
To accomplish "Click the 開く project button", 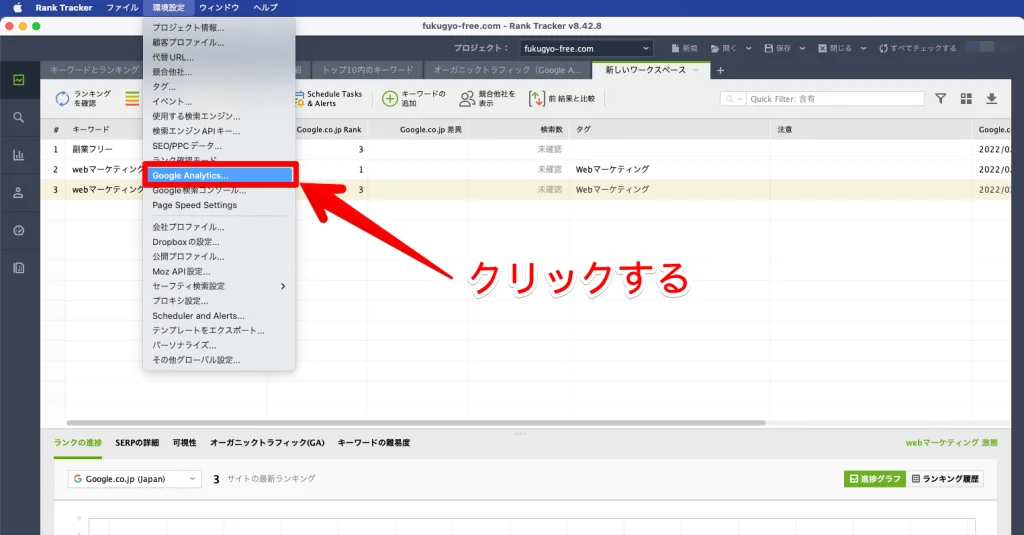I will (x=724, y=48).
